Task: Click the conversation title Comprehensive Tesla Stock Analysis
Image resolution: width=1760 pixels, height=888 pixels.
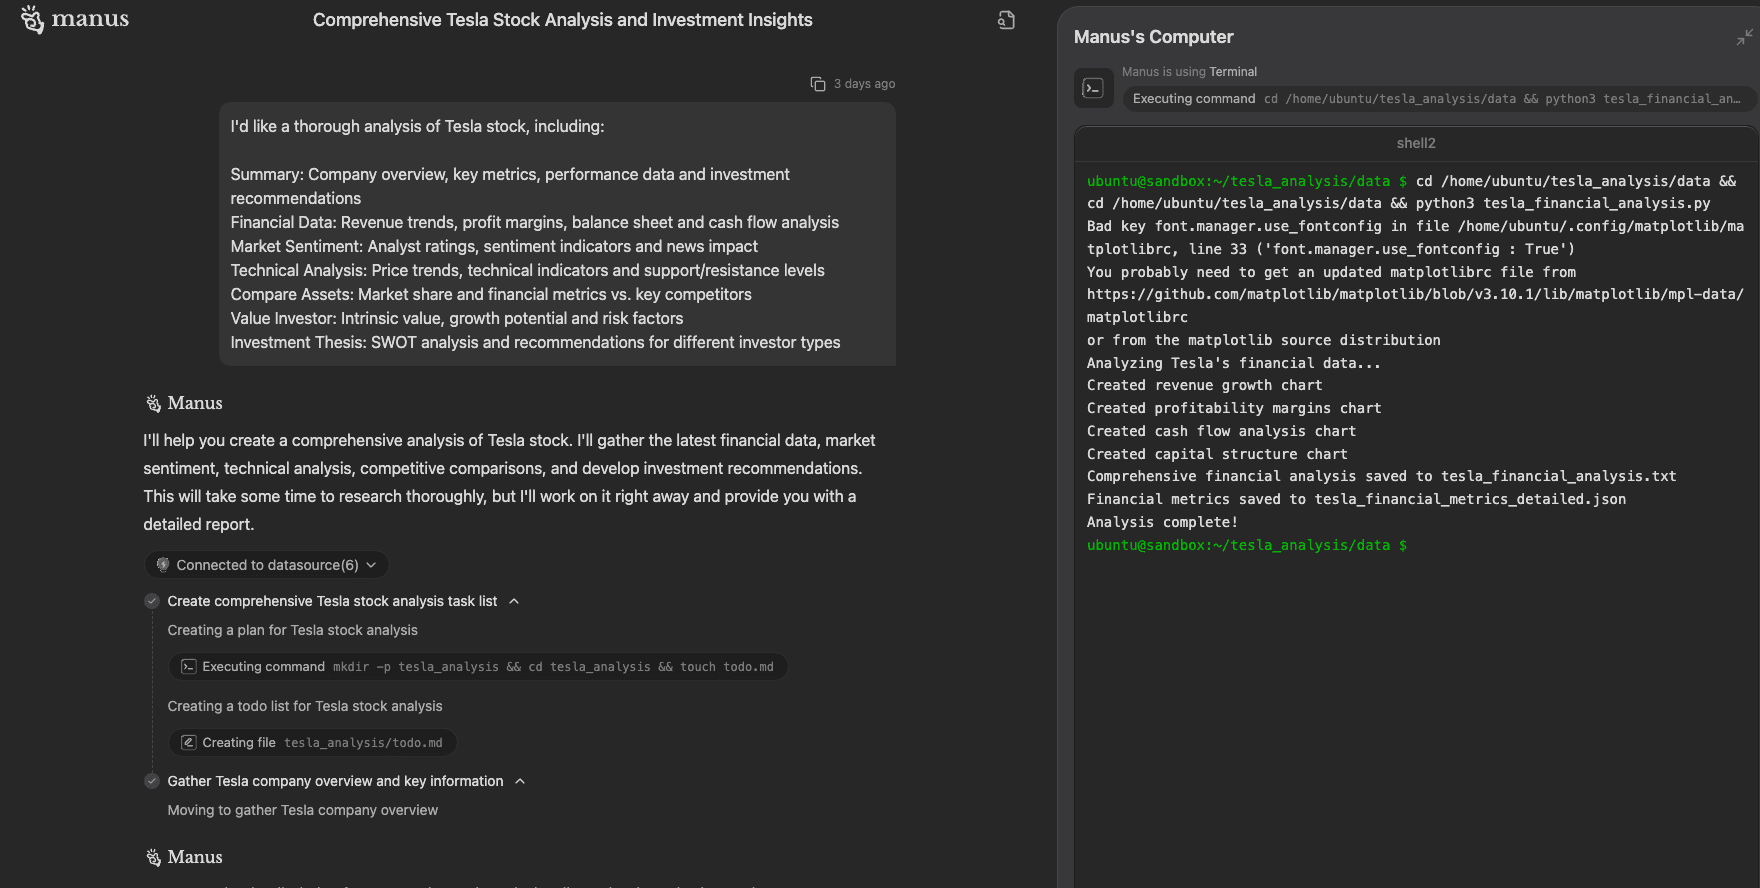Action: tap(562, 20)
